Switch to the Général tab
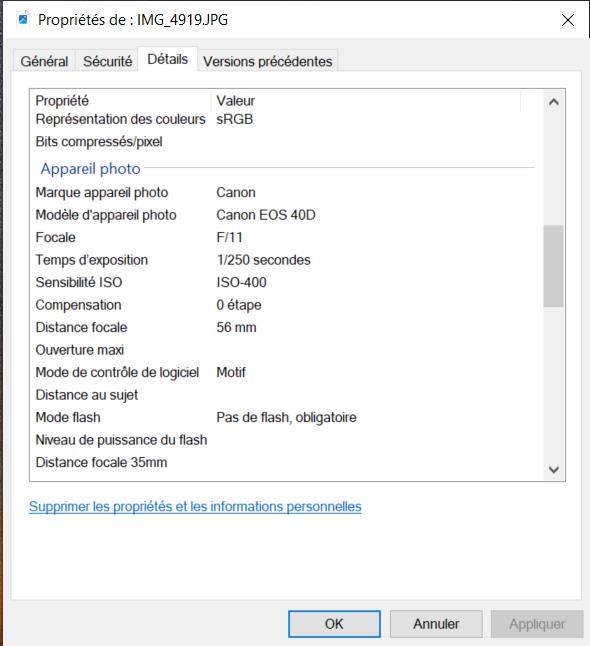Image resolution: width=590 pixels, height=646 pixels. pyautogui.click(x=44, y=61)
